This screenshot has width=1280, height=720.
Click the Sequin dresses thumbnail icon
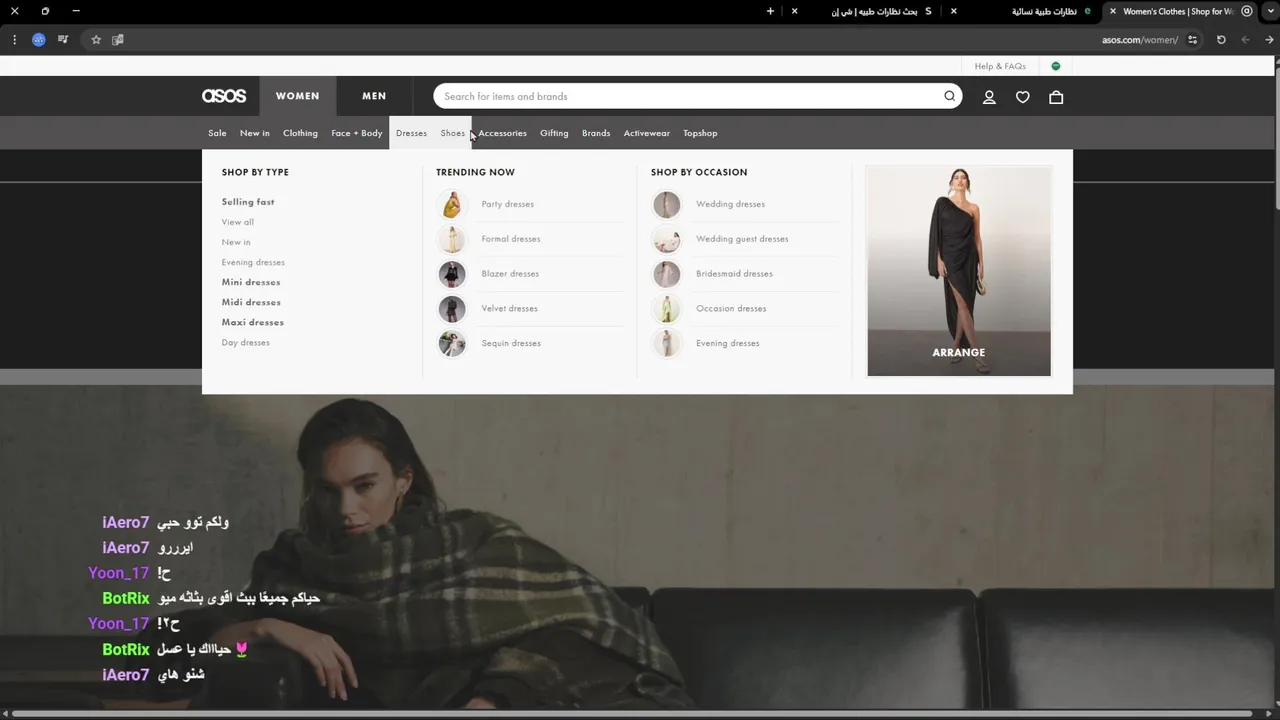[x=452, y=343]
